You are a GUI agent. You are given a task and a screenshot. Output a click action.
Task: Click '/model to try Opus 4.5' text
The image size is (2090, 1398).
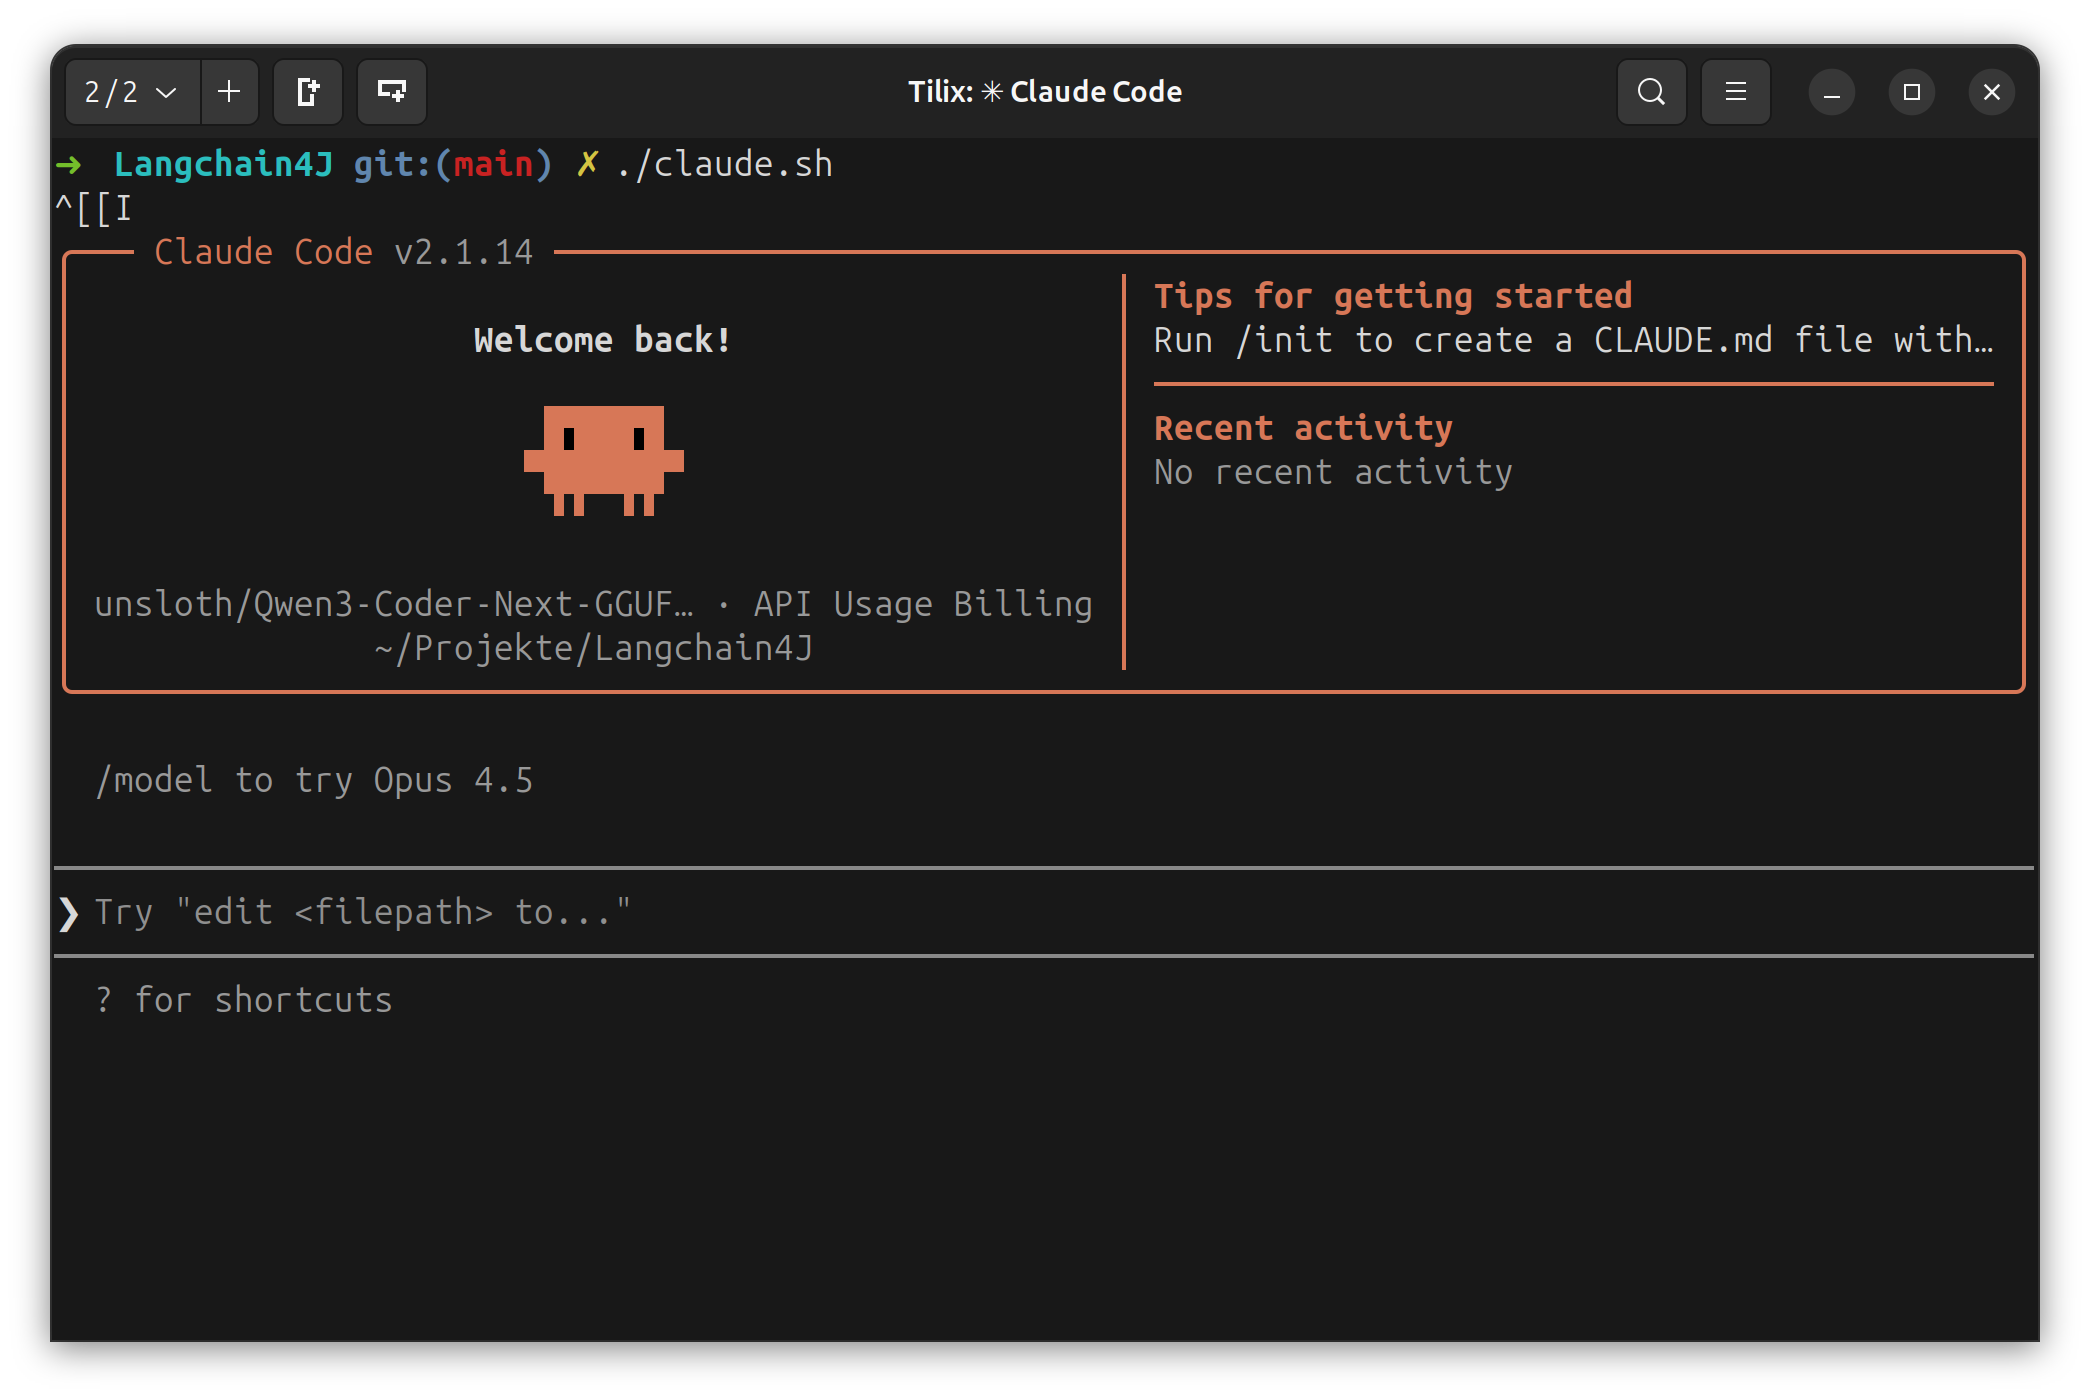[314, 780]
